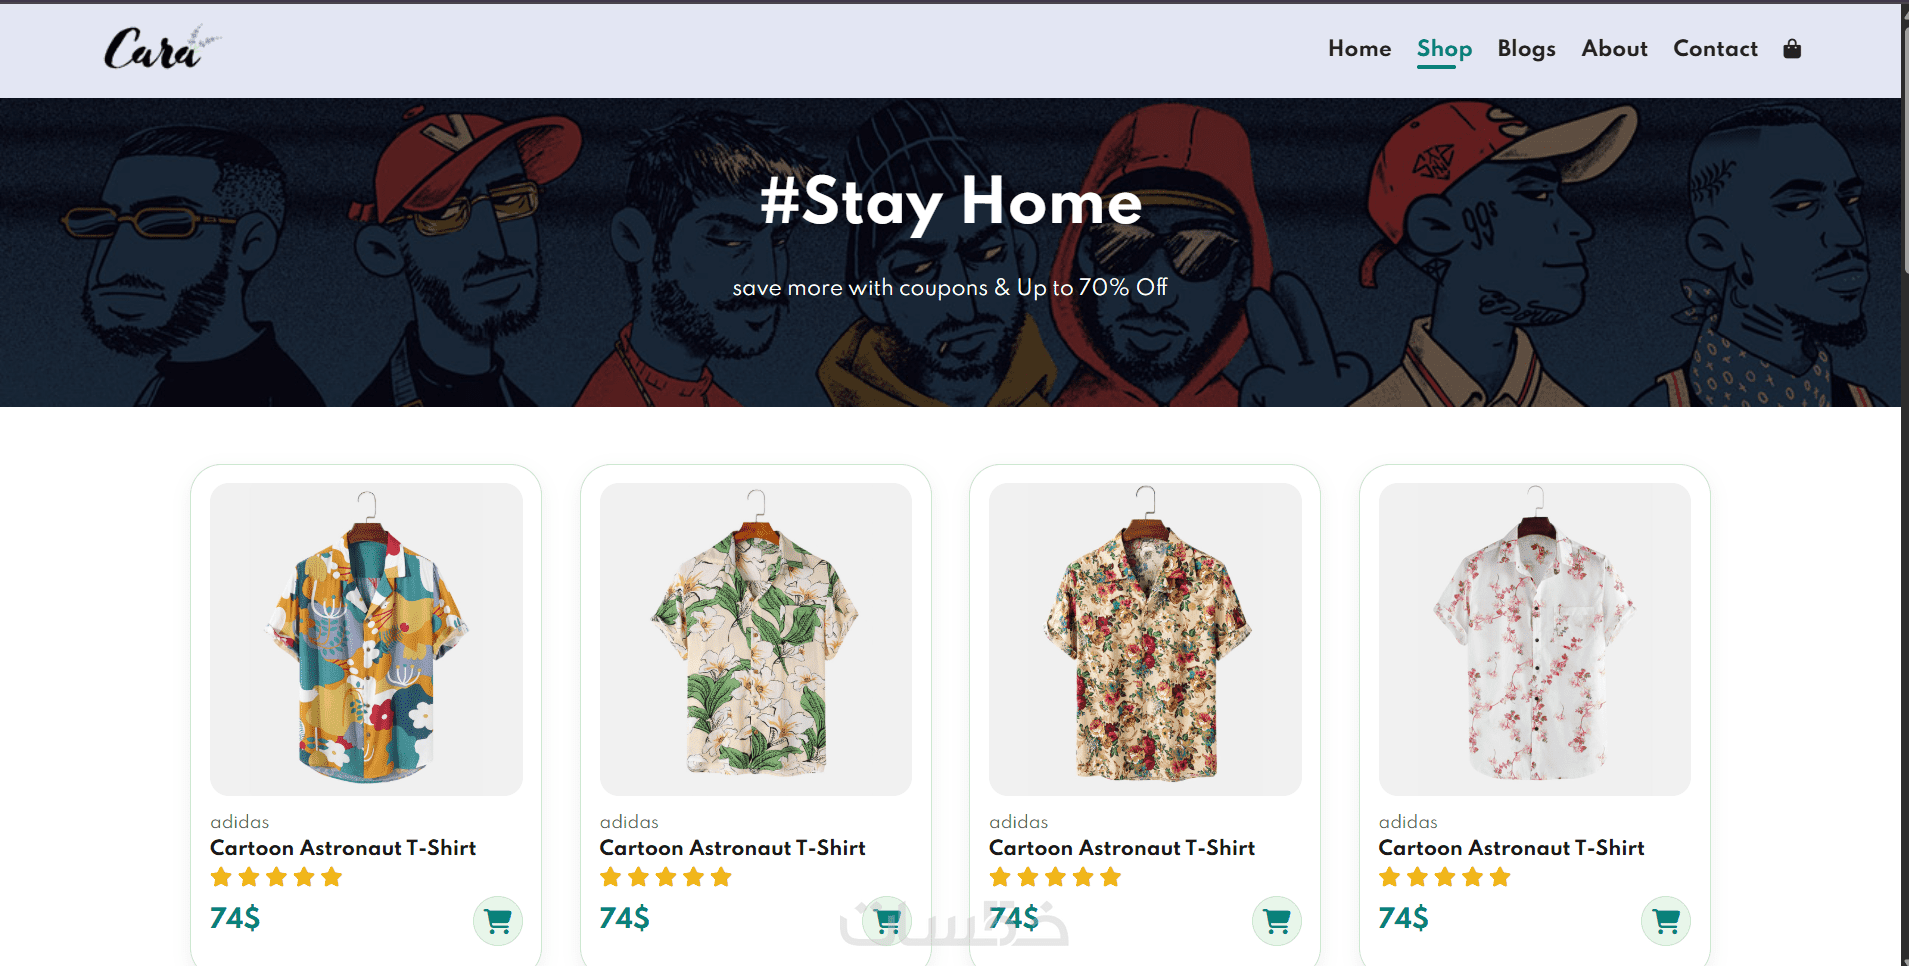Screen dimensions: 1909x966
Task: Click star rating of fourth product
Action: (1444, 878)
